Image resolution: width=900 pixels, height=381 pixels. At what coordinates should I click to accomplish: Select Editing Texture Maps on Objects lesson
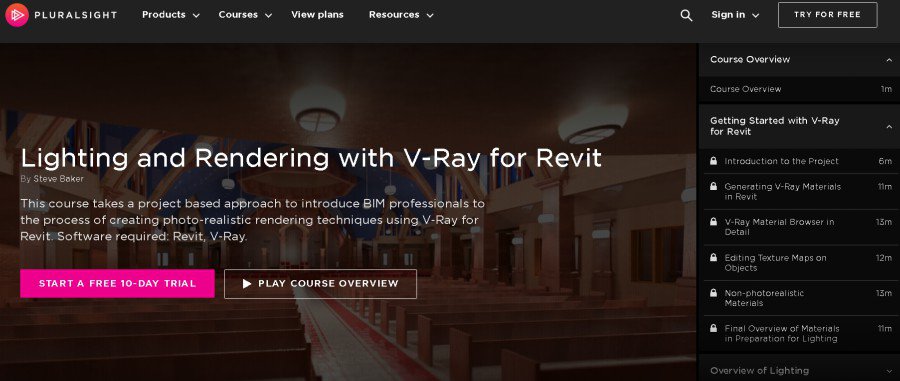click(x=799, y=263)
